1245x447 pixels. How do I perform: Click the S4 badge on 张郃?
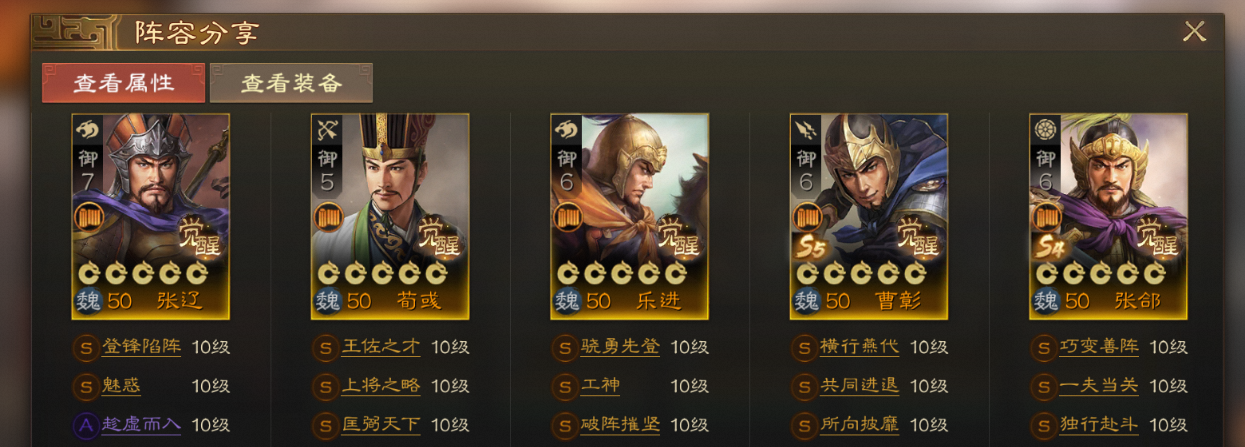tap(1048, 247)
